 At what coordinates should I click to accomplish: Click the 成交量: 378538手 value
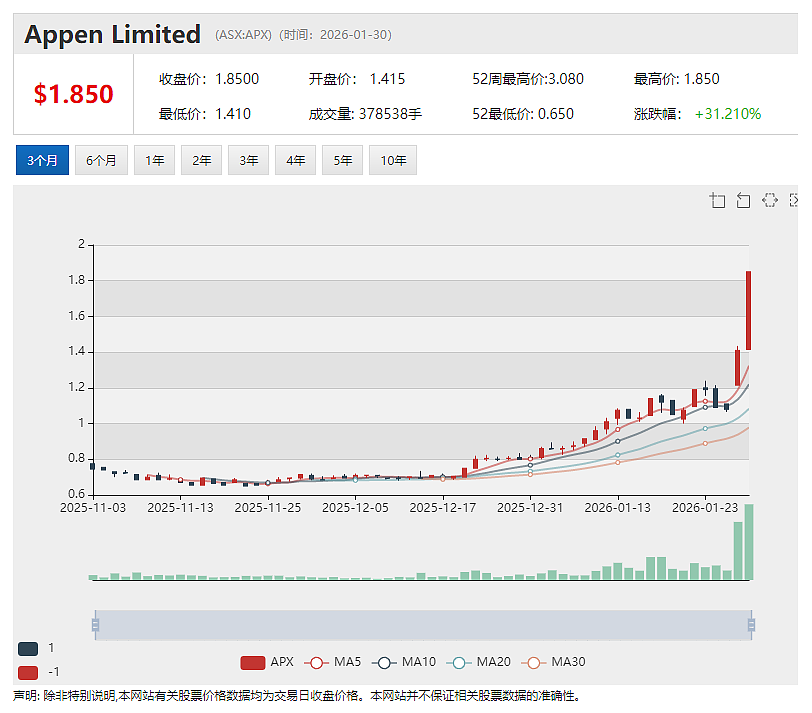[365, 114]
